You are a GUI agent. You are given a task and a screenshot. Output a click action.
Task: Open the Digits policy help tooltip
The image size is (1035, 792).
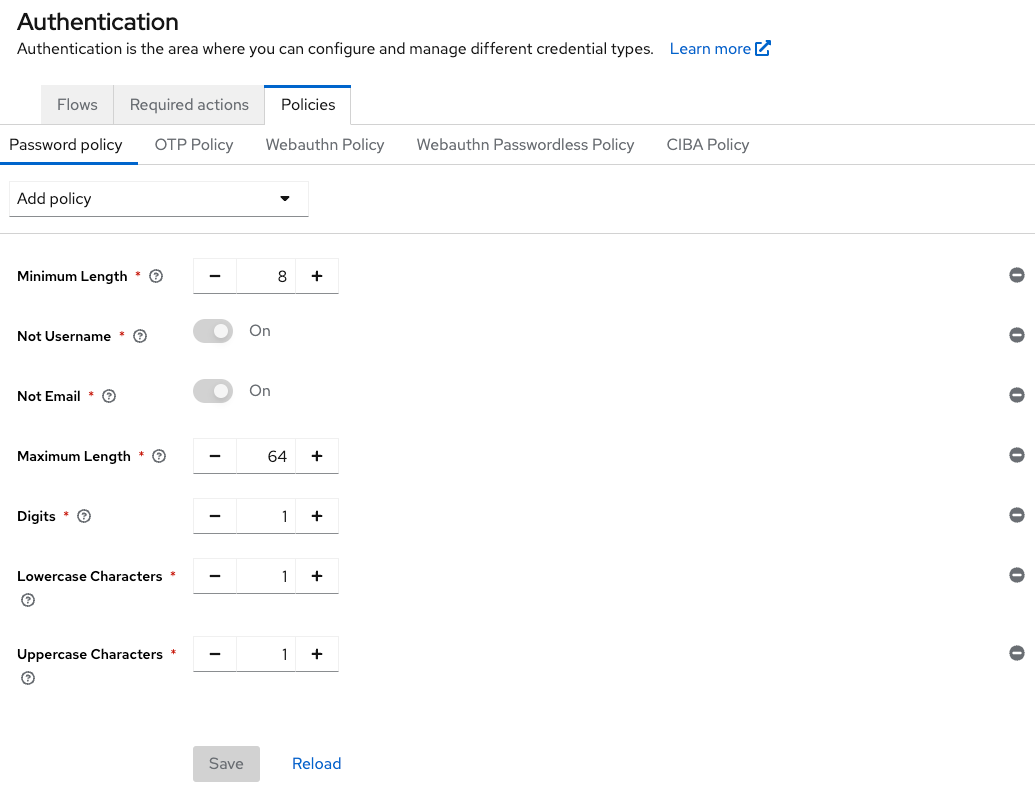click(x=83, y=516)
